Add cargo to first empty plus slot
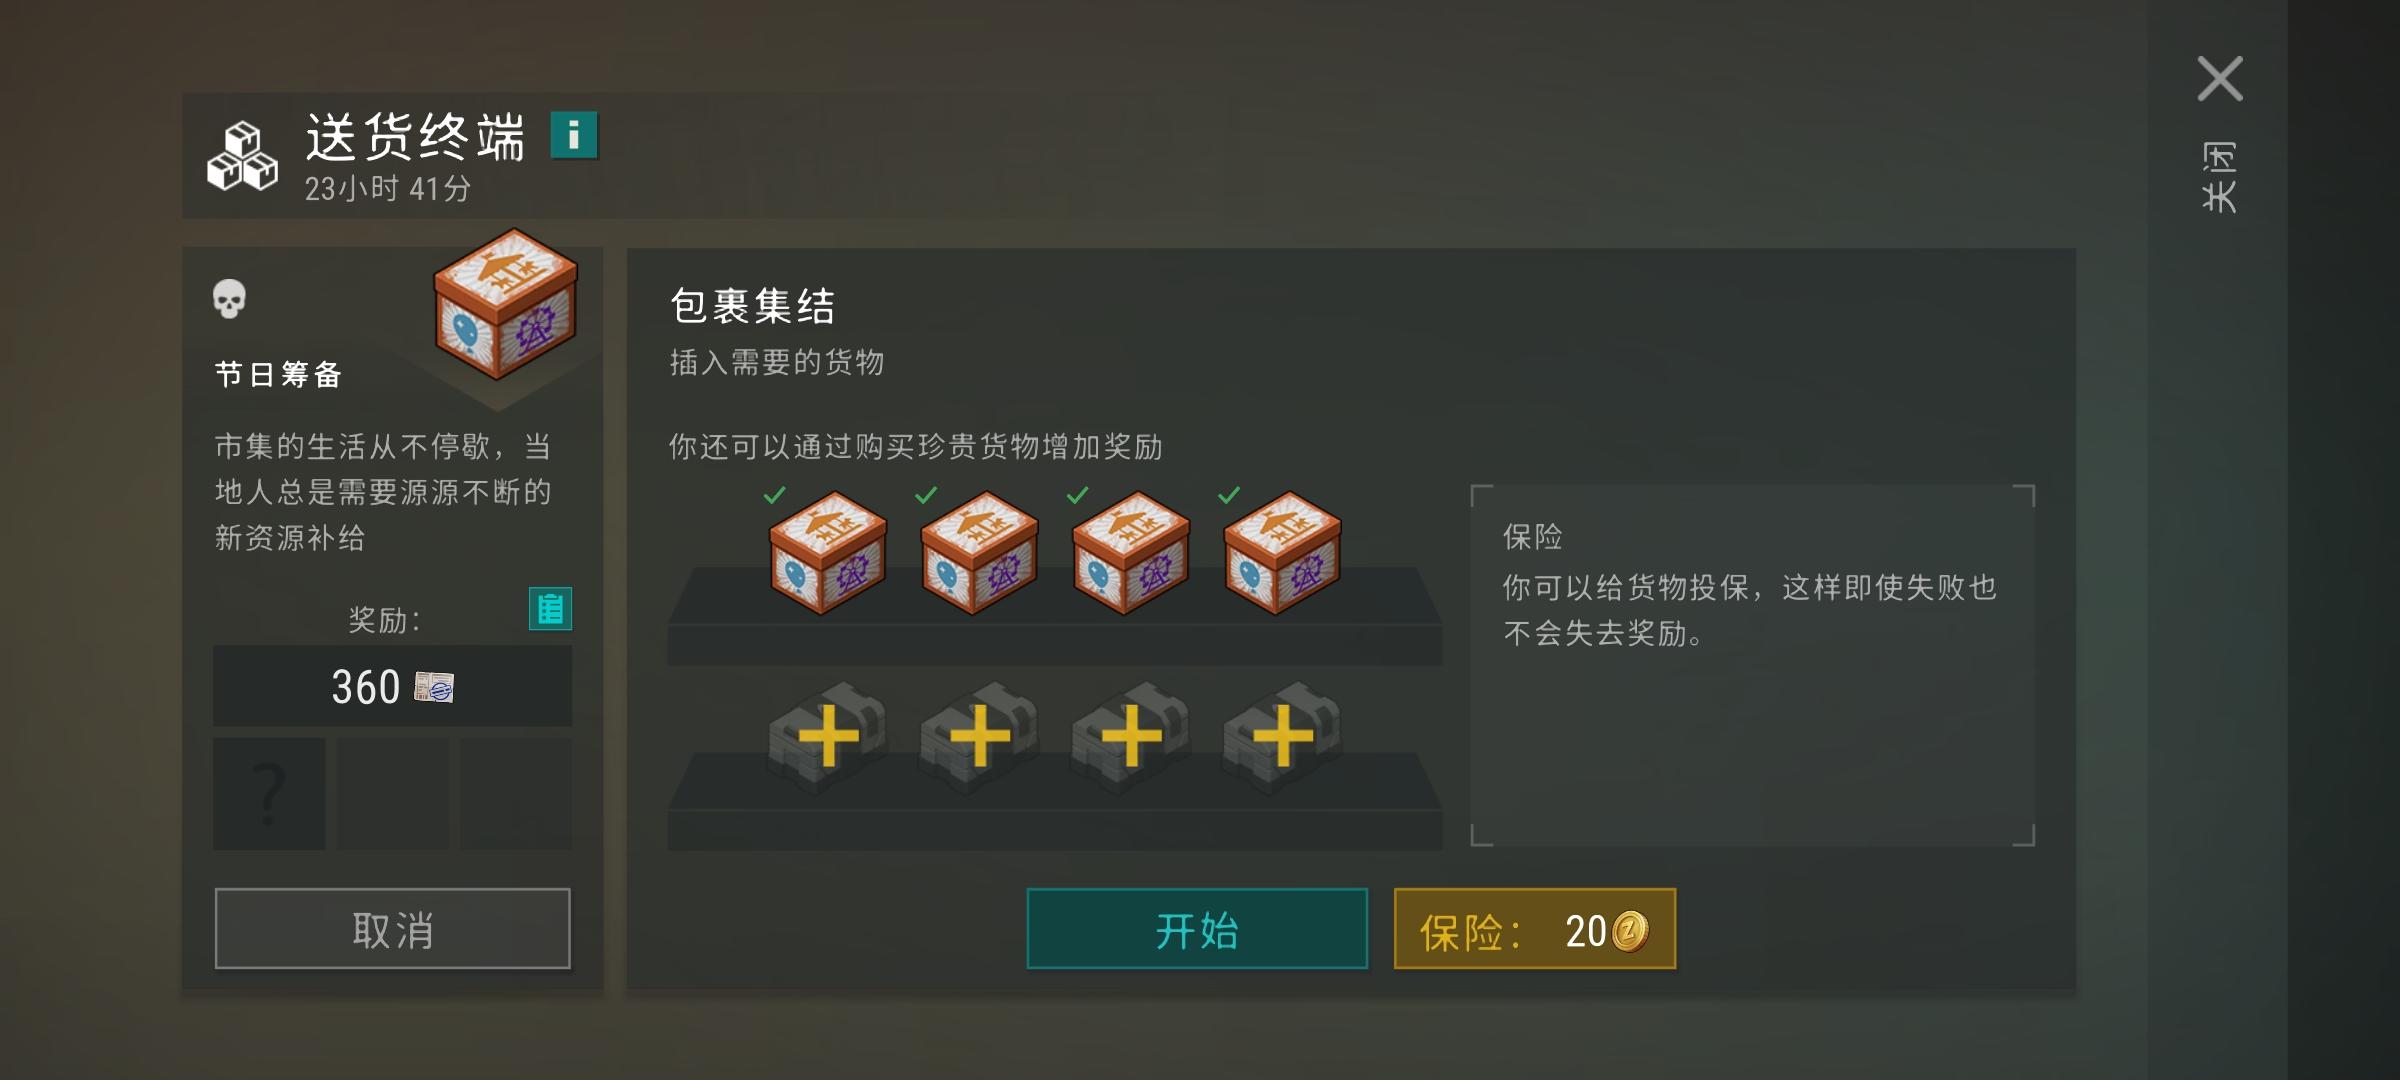The image size is (2400, 1080). 827,737
